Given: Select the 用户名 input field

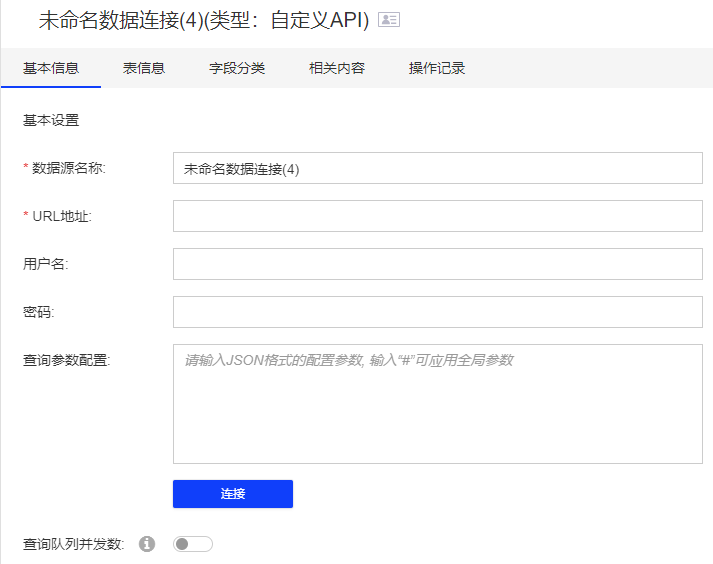Looking at the screenshot, I should click(x=437, y=264).
